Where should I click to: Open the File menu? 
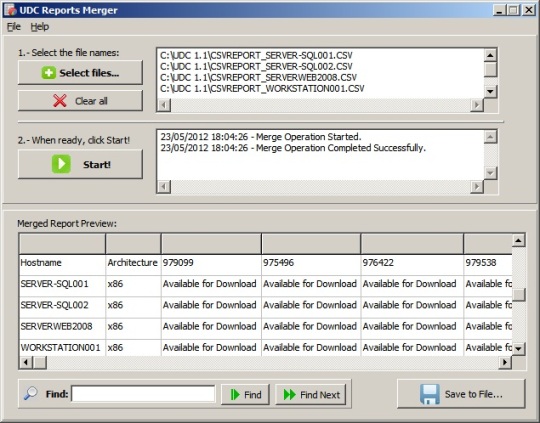click(14, 27)
